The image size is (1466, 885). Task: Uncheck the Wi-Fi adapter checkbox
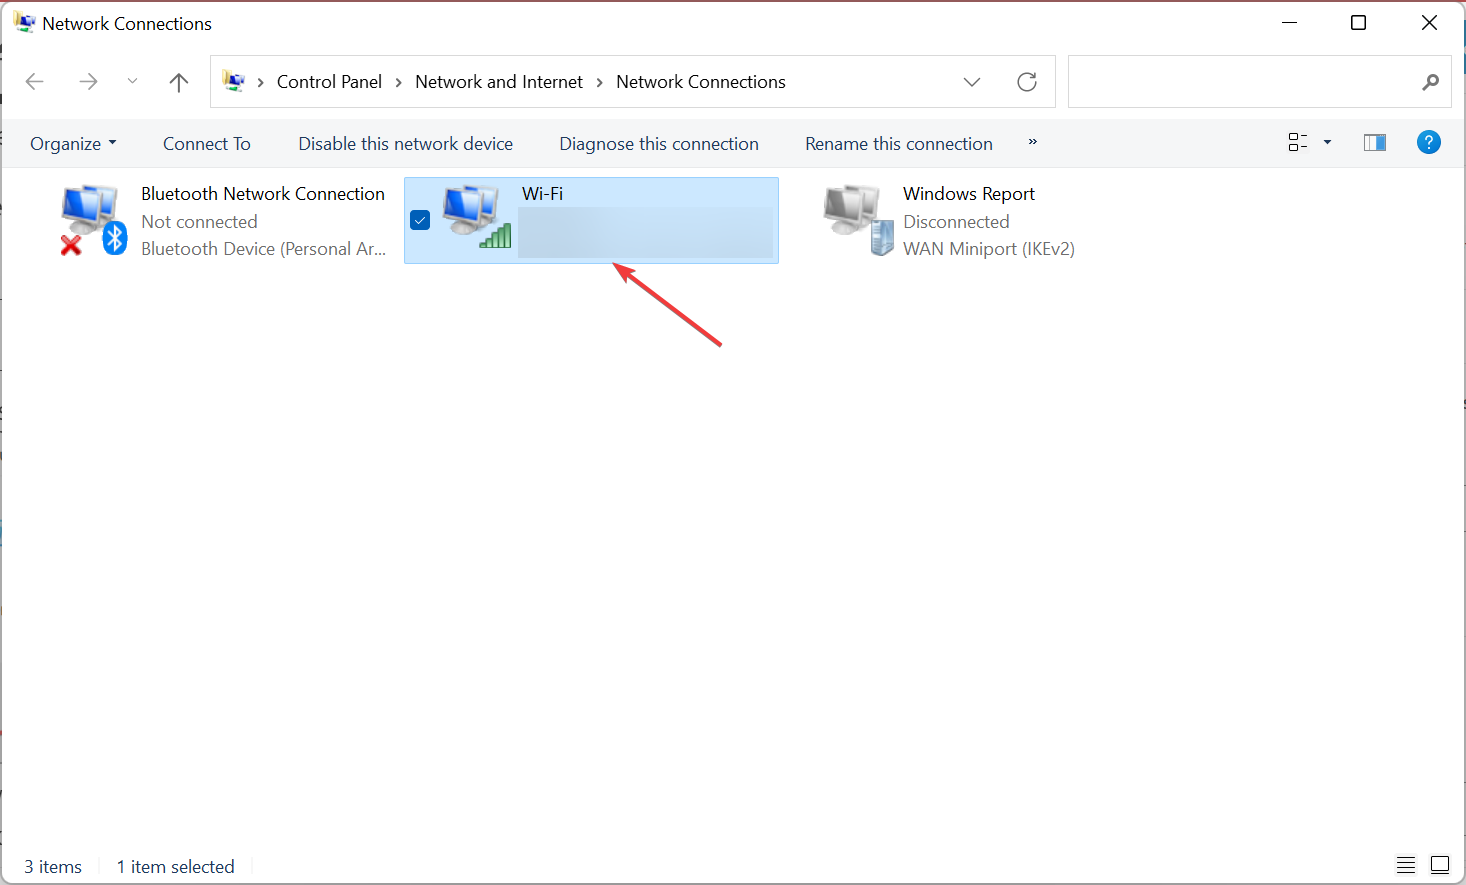click(420, 220)
